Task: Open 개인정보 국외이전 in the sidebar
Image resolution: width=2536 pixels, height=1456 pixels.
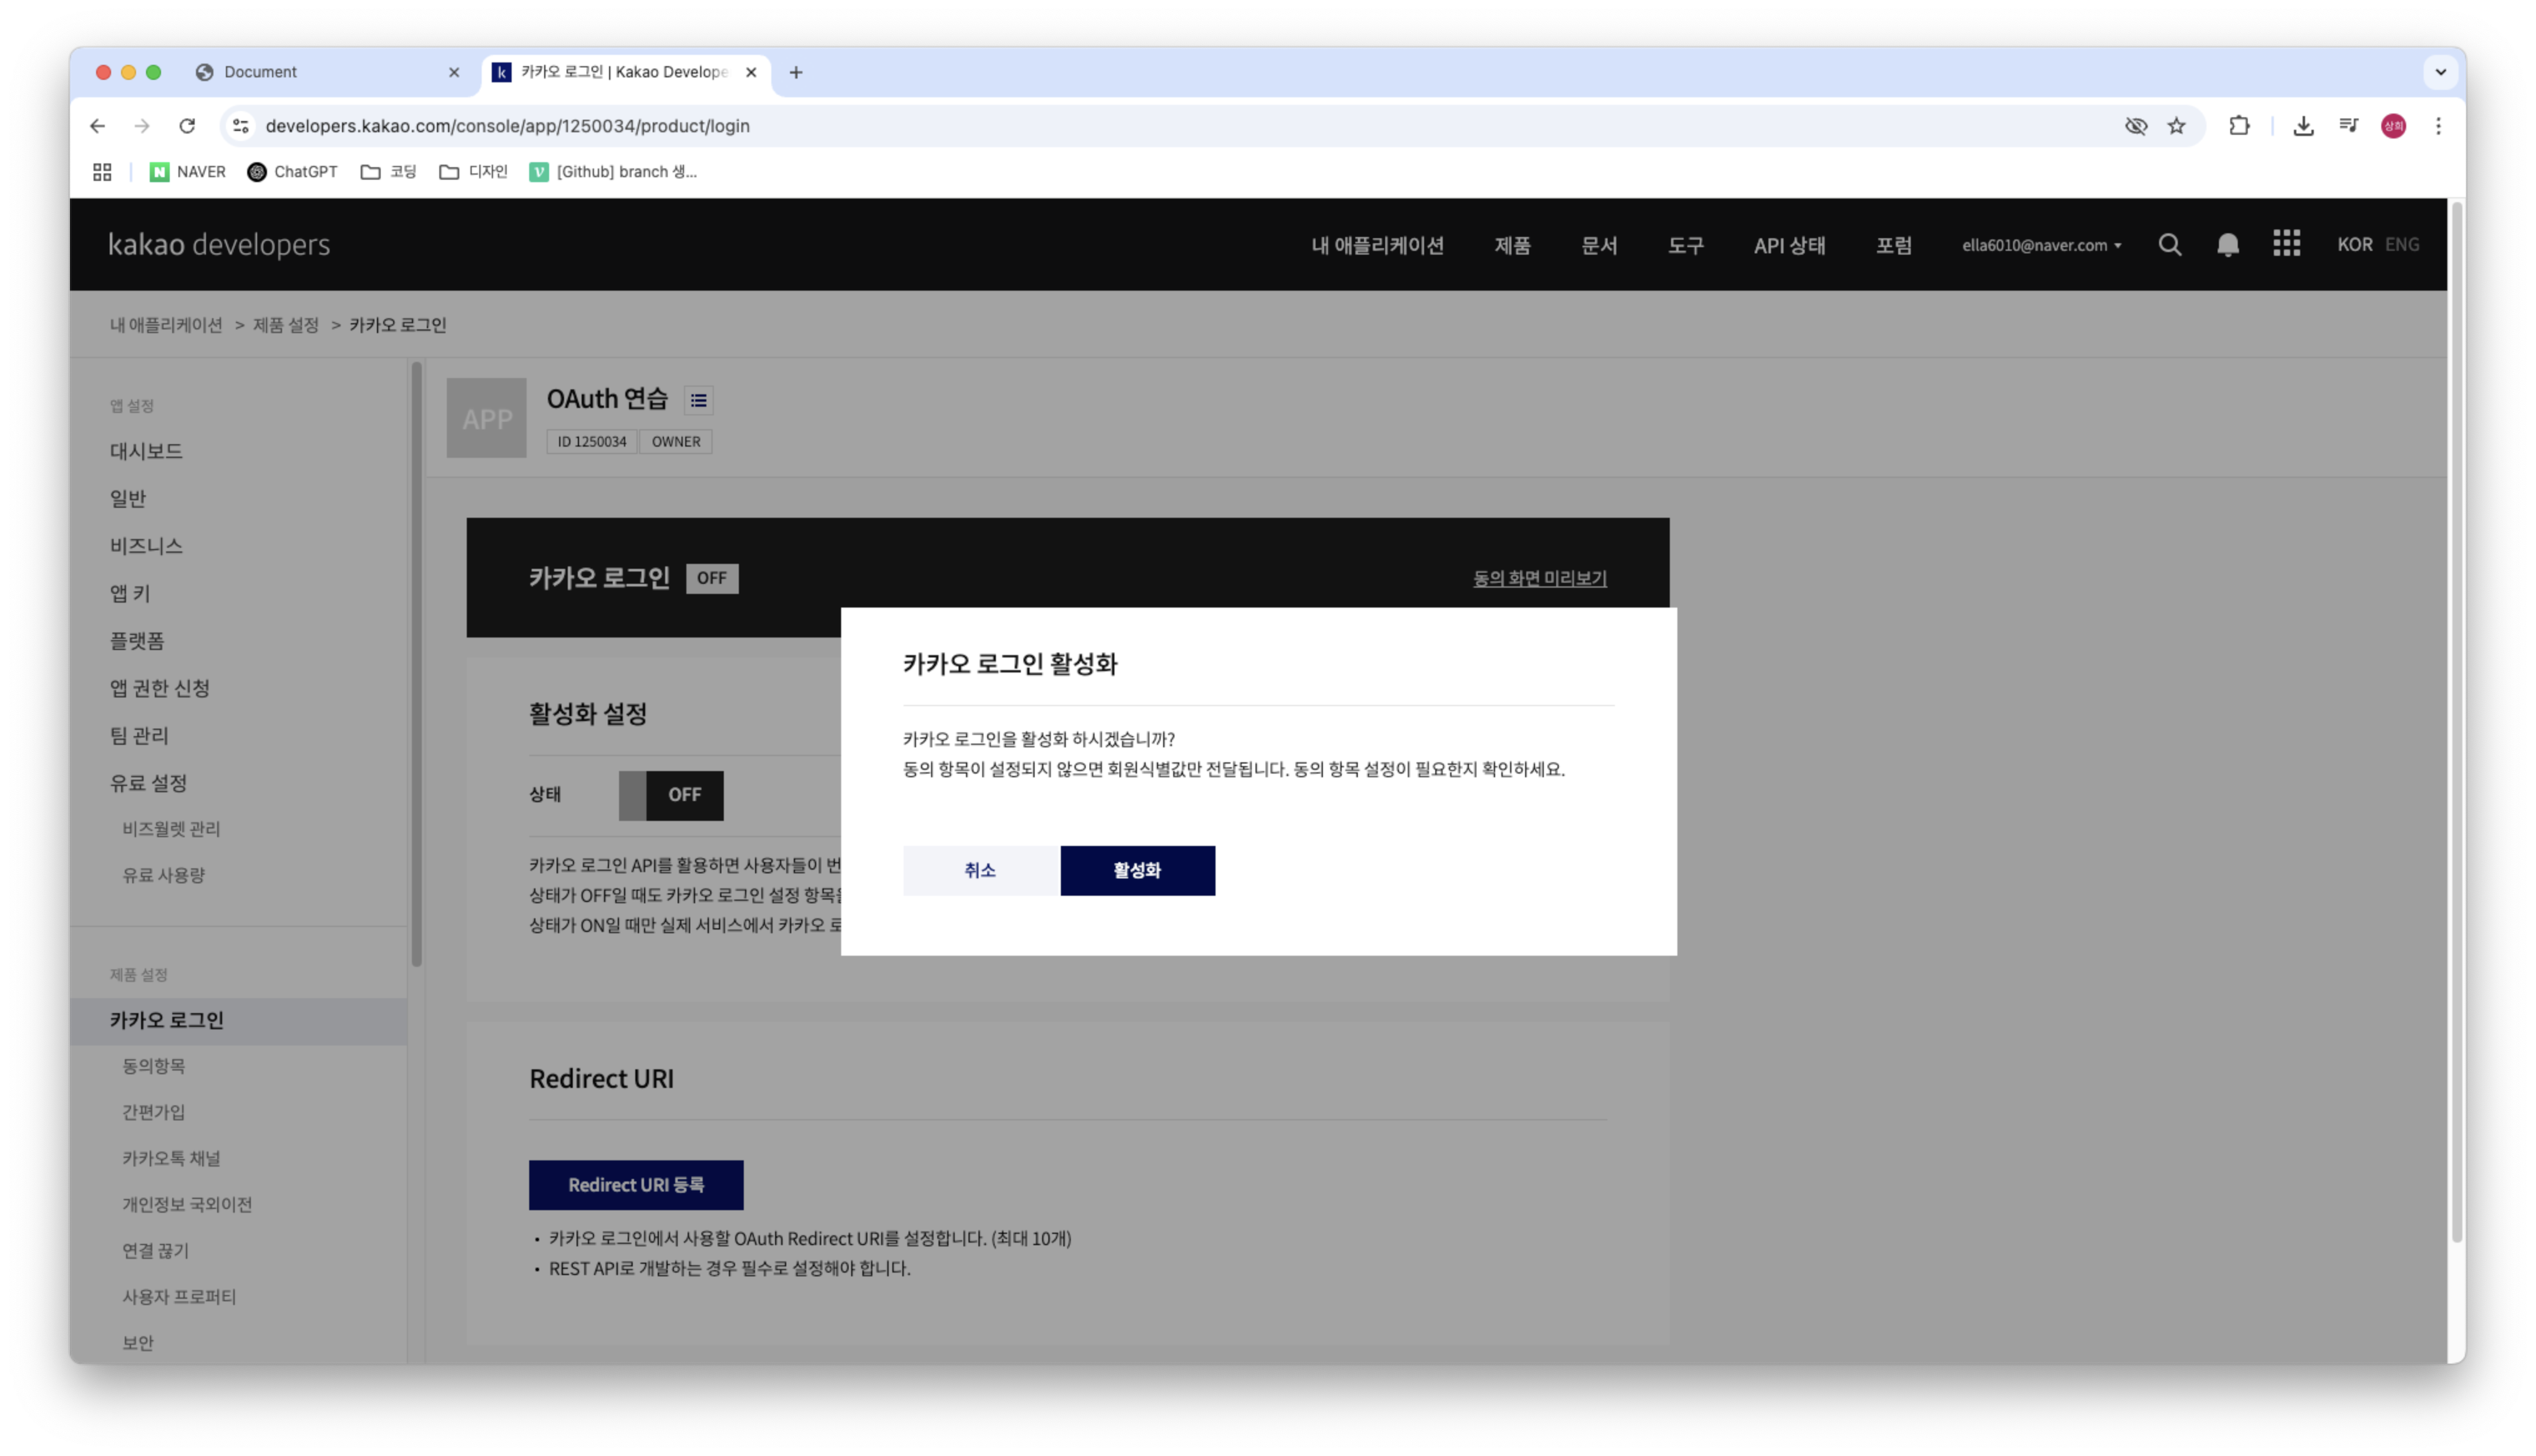Action: [187, 1204]
